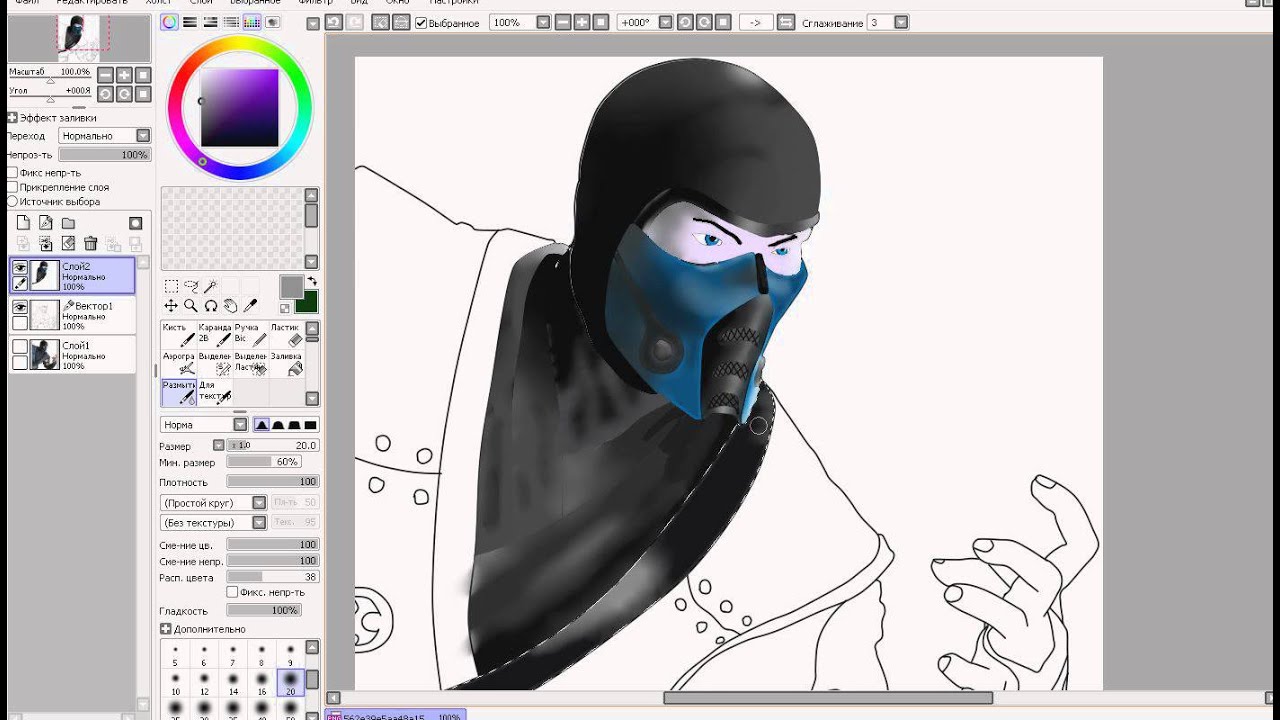Screen dimensions: 1280x720
Task: Click the -> button in top toolbar
Action: tap(754, 22)
